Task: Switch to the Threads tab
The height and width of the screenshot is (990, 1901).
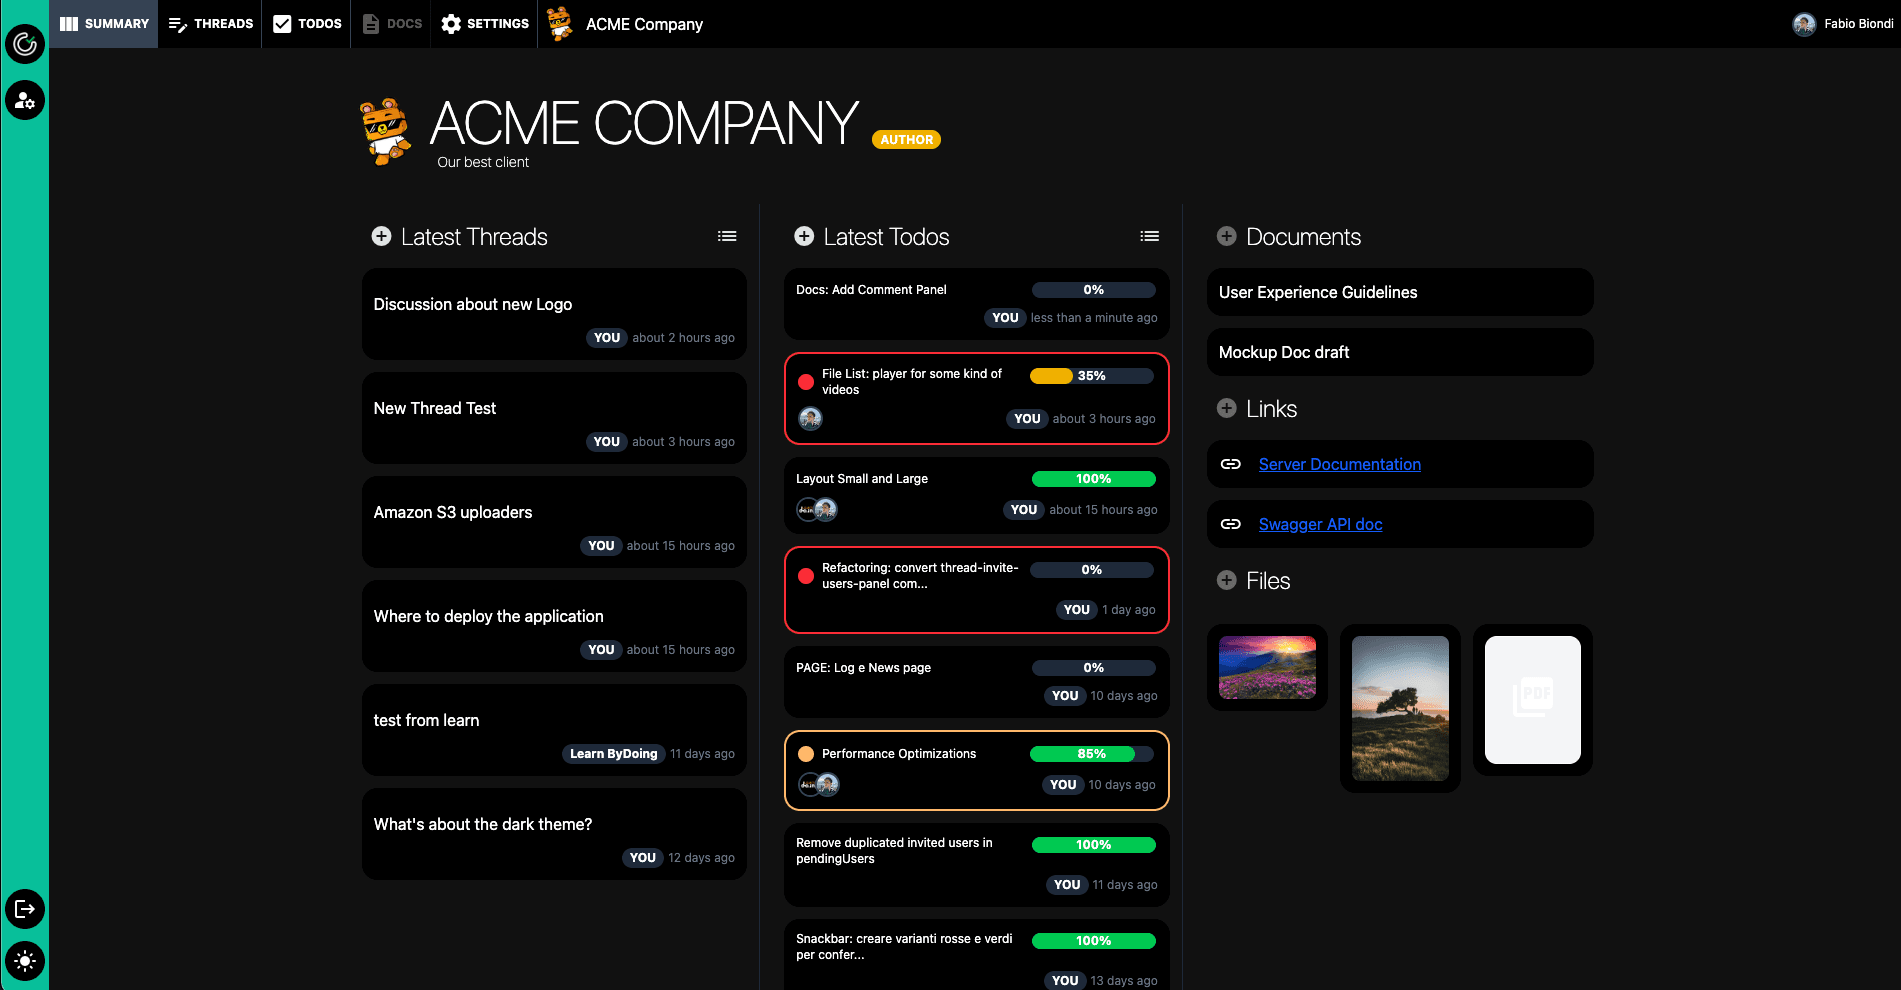Action: (x=210, y=24)
